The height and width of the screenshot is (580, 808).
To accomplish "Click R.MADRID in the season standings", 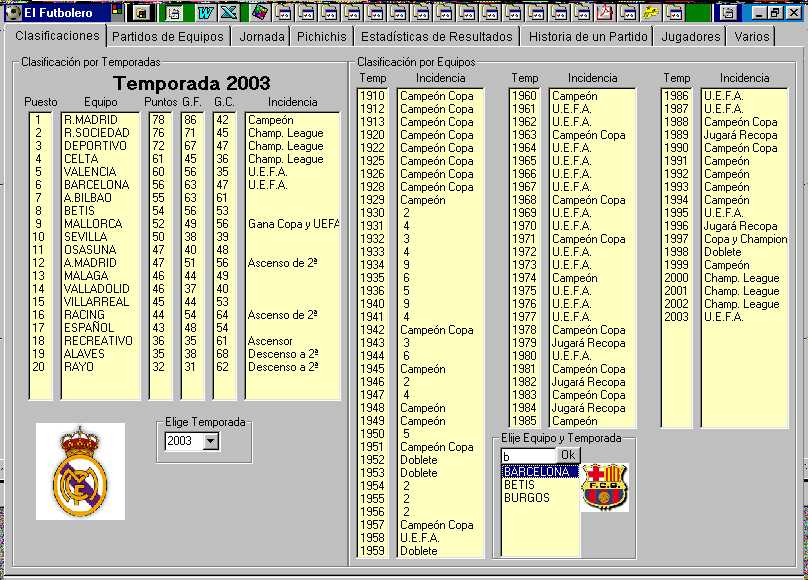I will click(91, 120).
